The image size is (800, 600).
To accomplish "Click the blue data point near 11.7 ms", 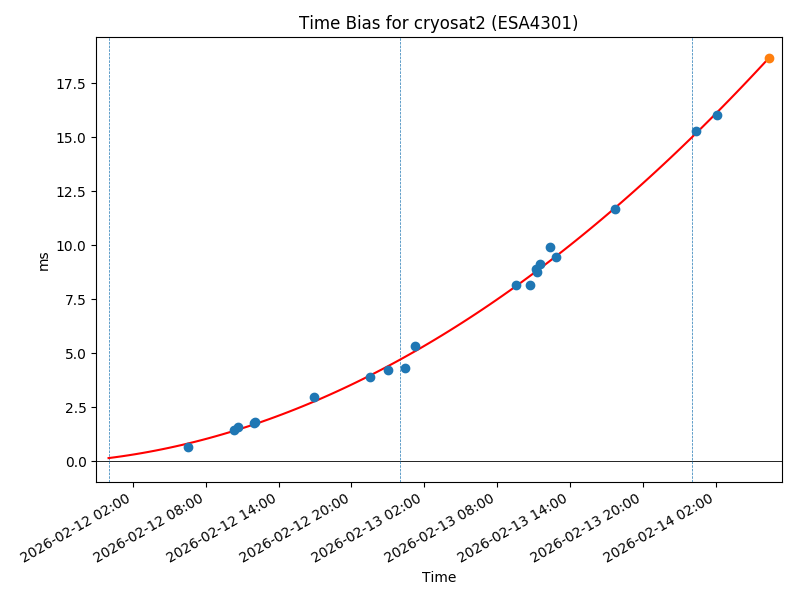I will pyautogui.click(x=615, y=209).
